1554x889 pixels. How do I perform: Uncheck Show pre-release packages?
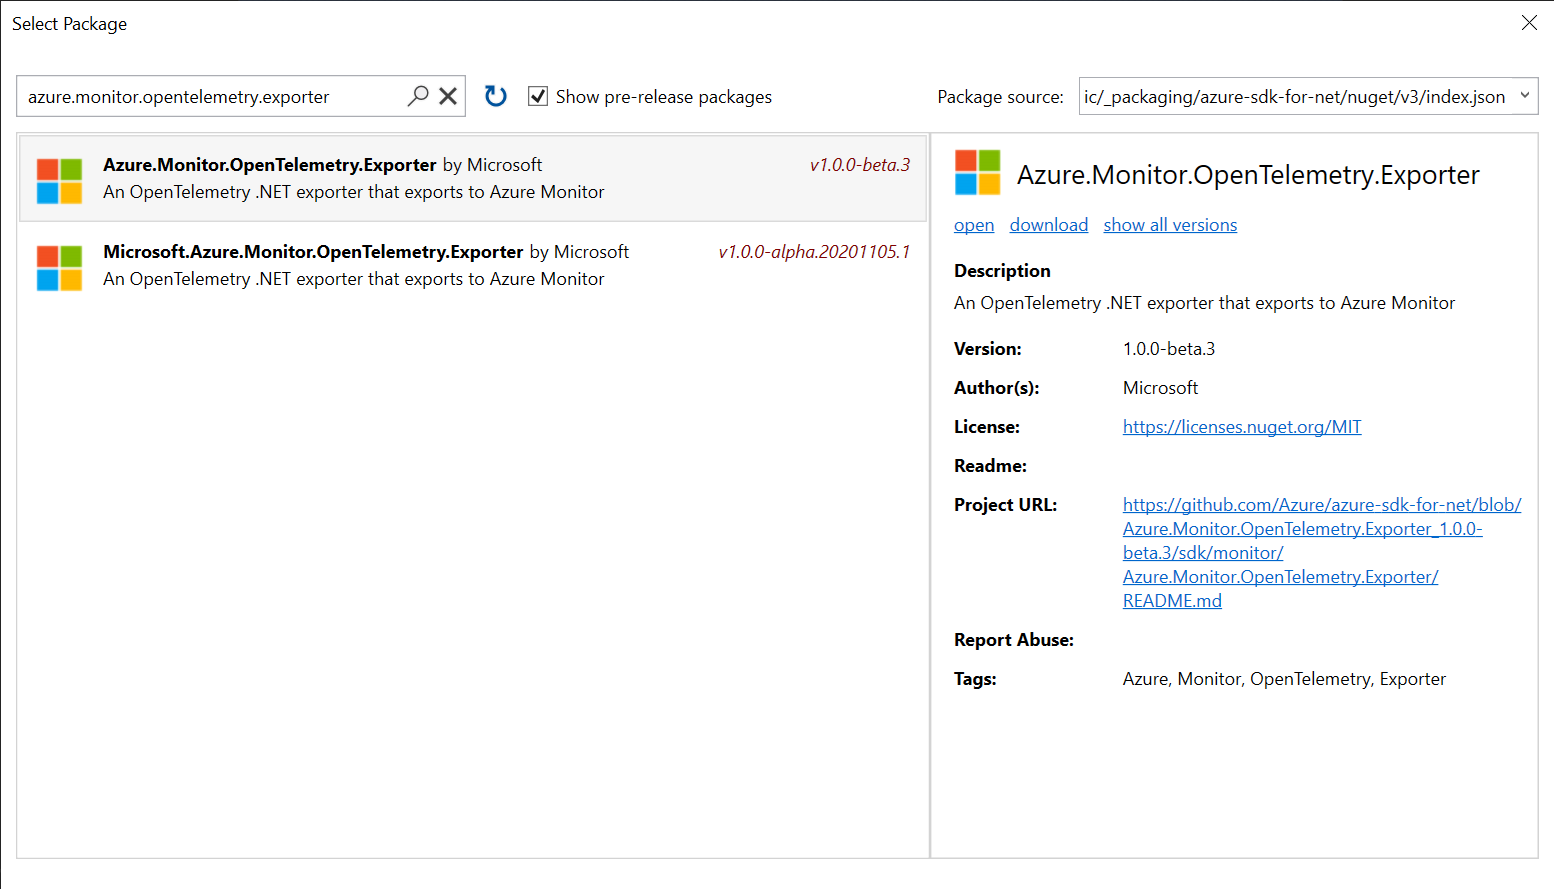[x=538, y=96]
